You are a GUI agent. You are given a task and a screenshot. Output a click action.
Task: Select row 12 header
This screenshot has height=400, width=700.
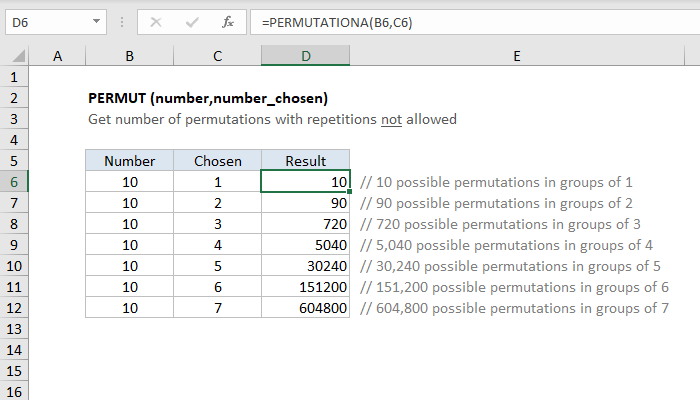[14, 308]
